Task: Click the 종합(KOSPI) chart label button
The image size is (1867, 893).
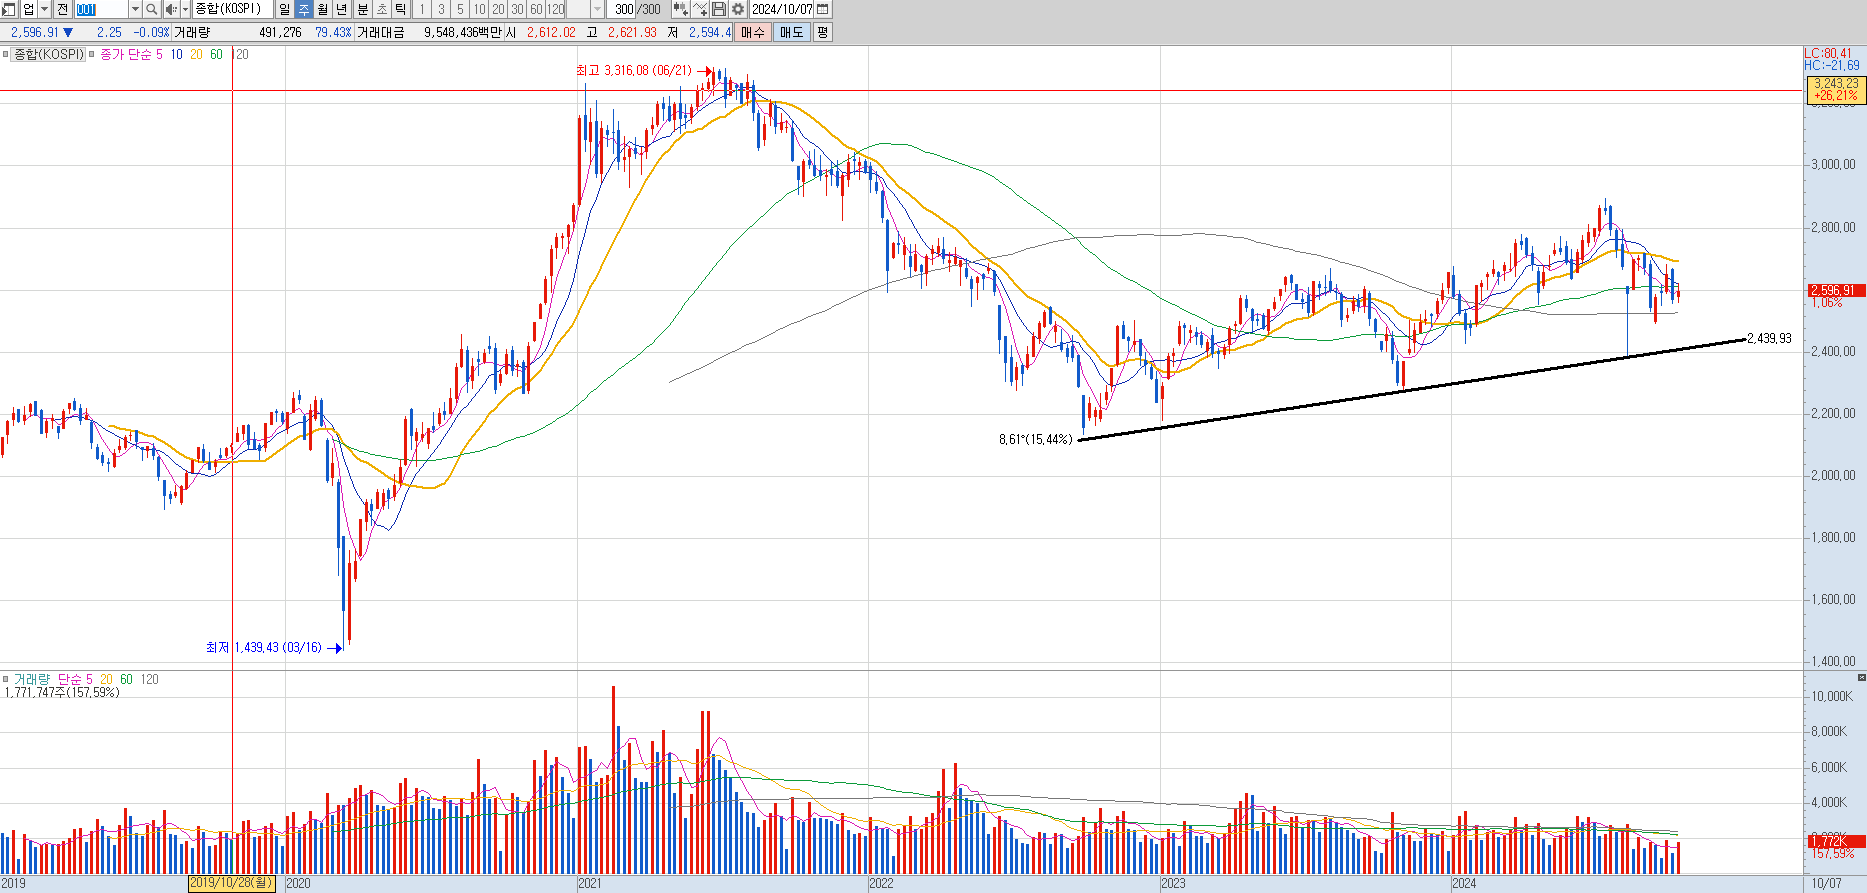Action: pyautogui.click(x=48, y=54)
